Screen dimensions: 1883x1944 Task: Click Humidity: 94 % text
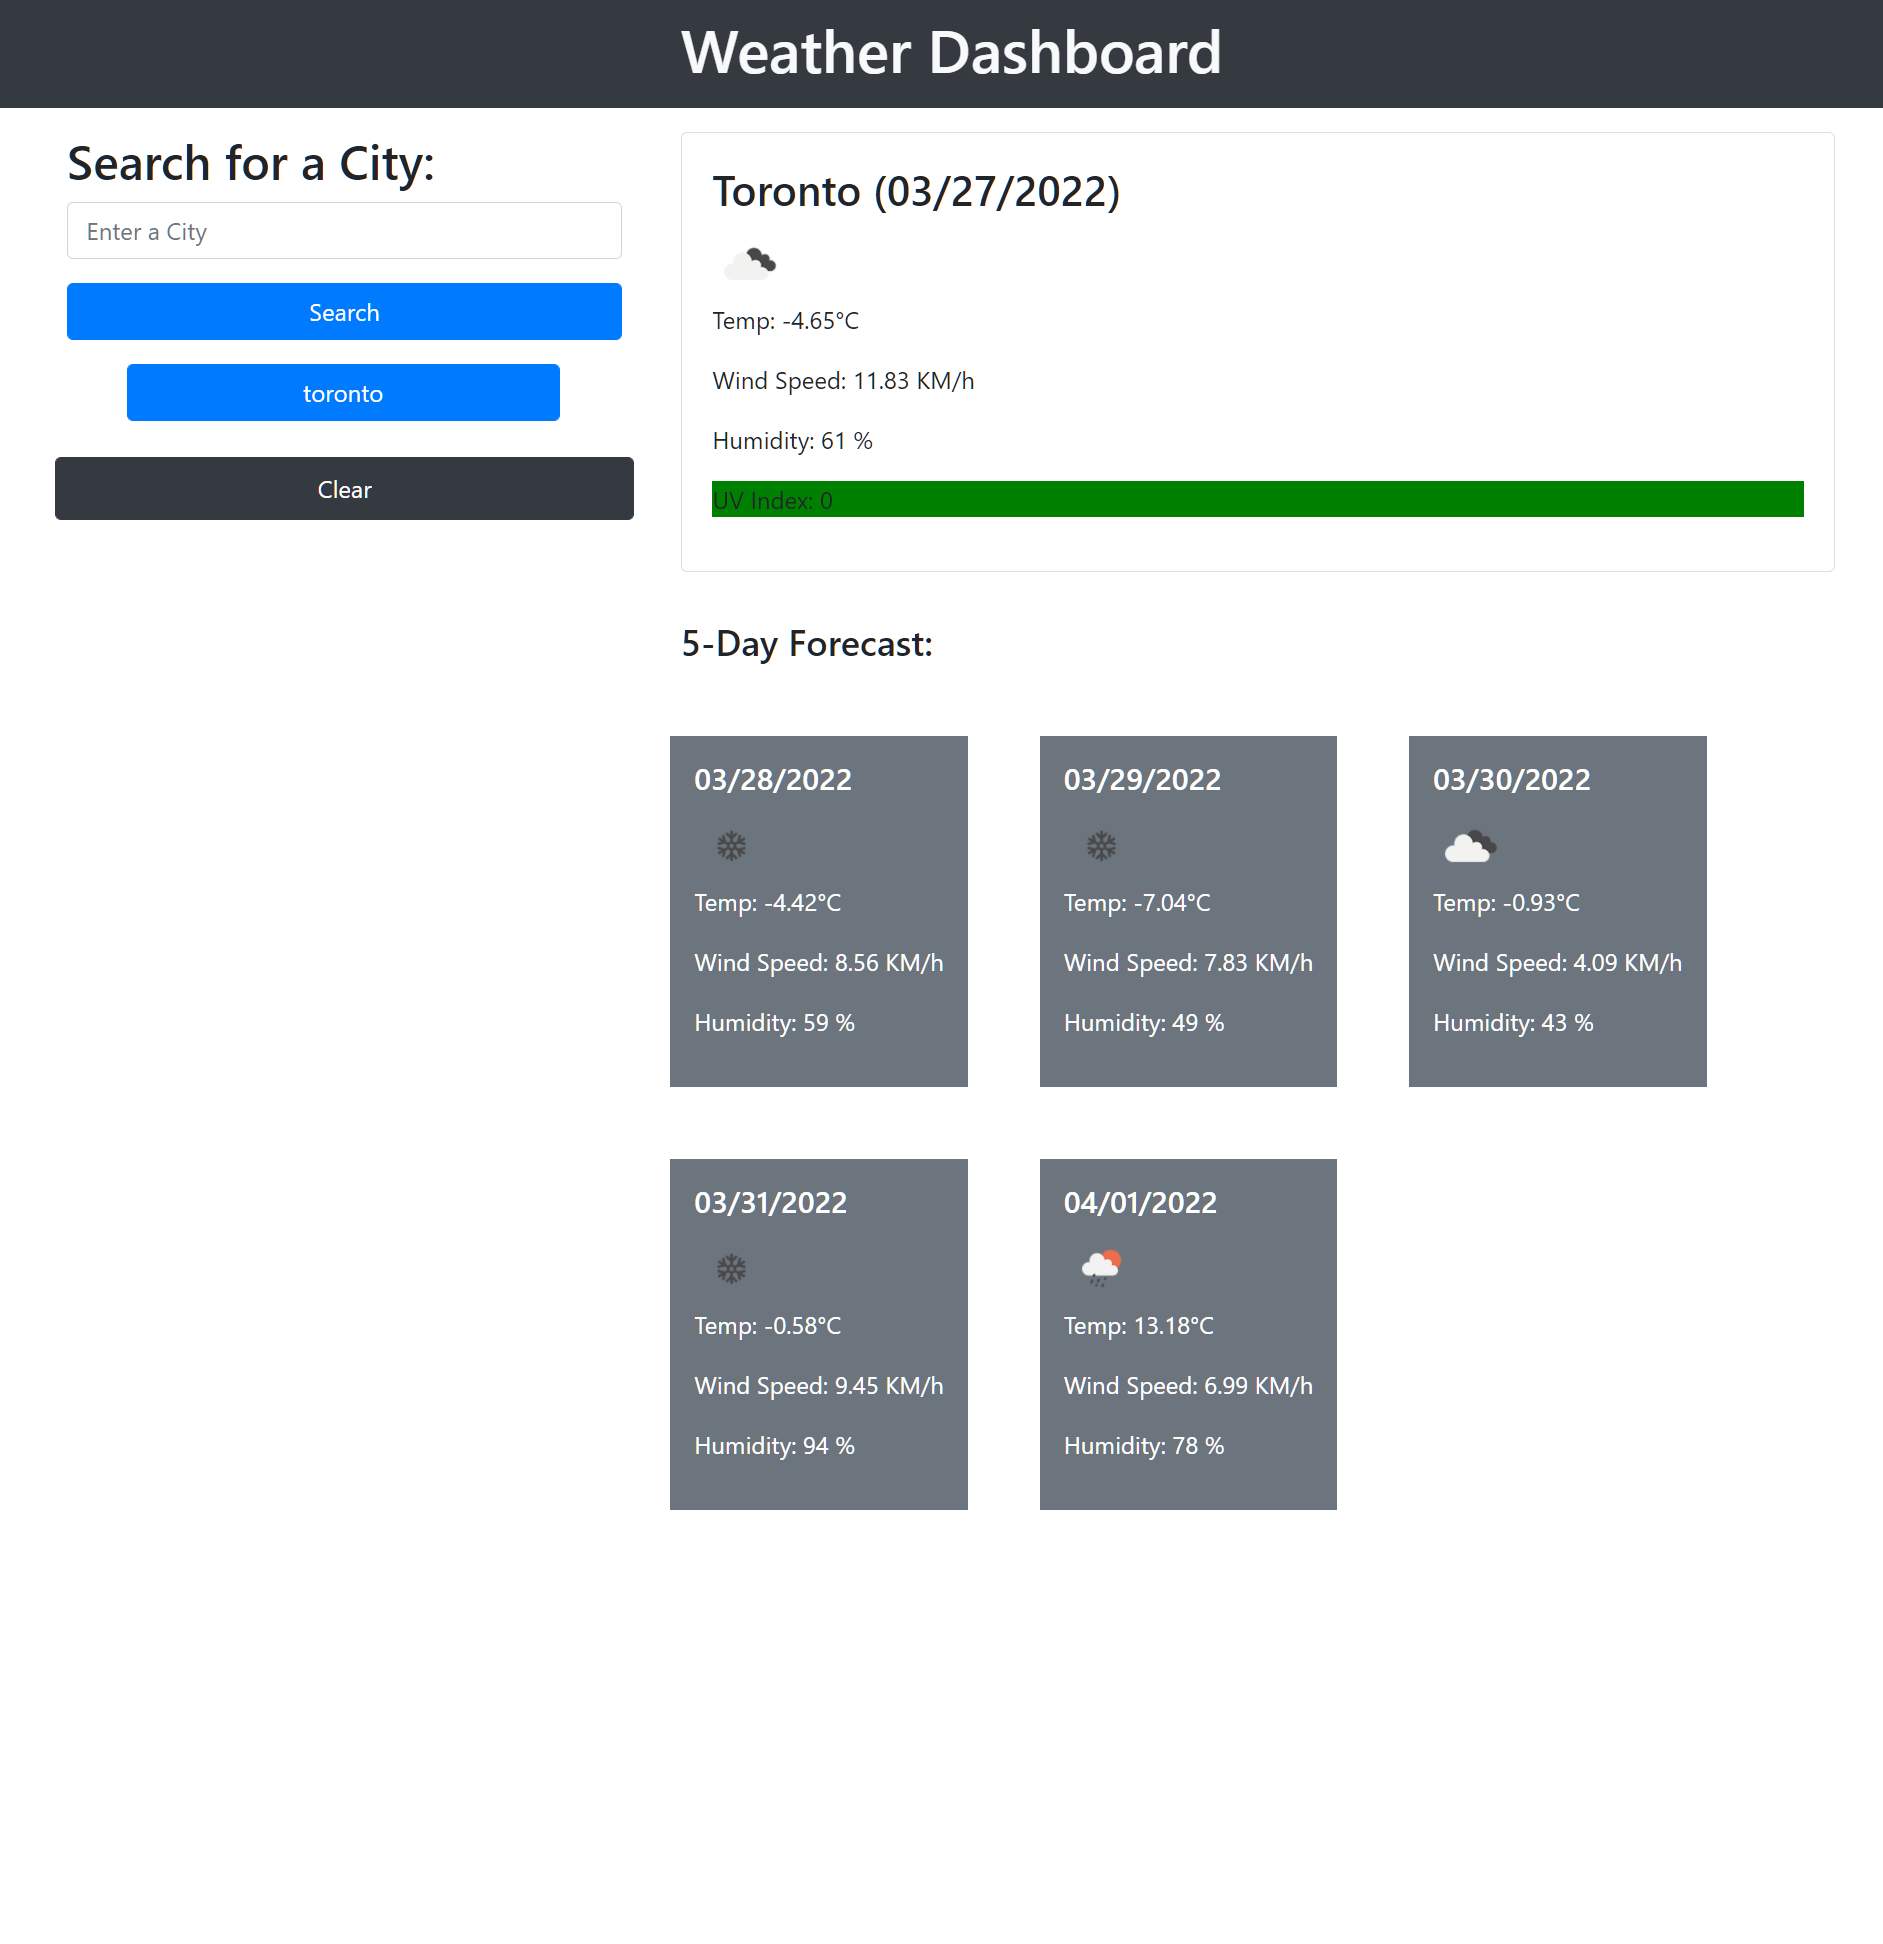coord(774,1446)
